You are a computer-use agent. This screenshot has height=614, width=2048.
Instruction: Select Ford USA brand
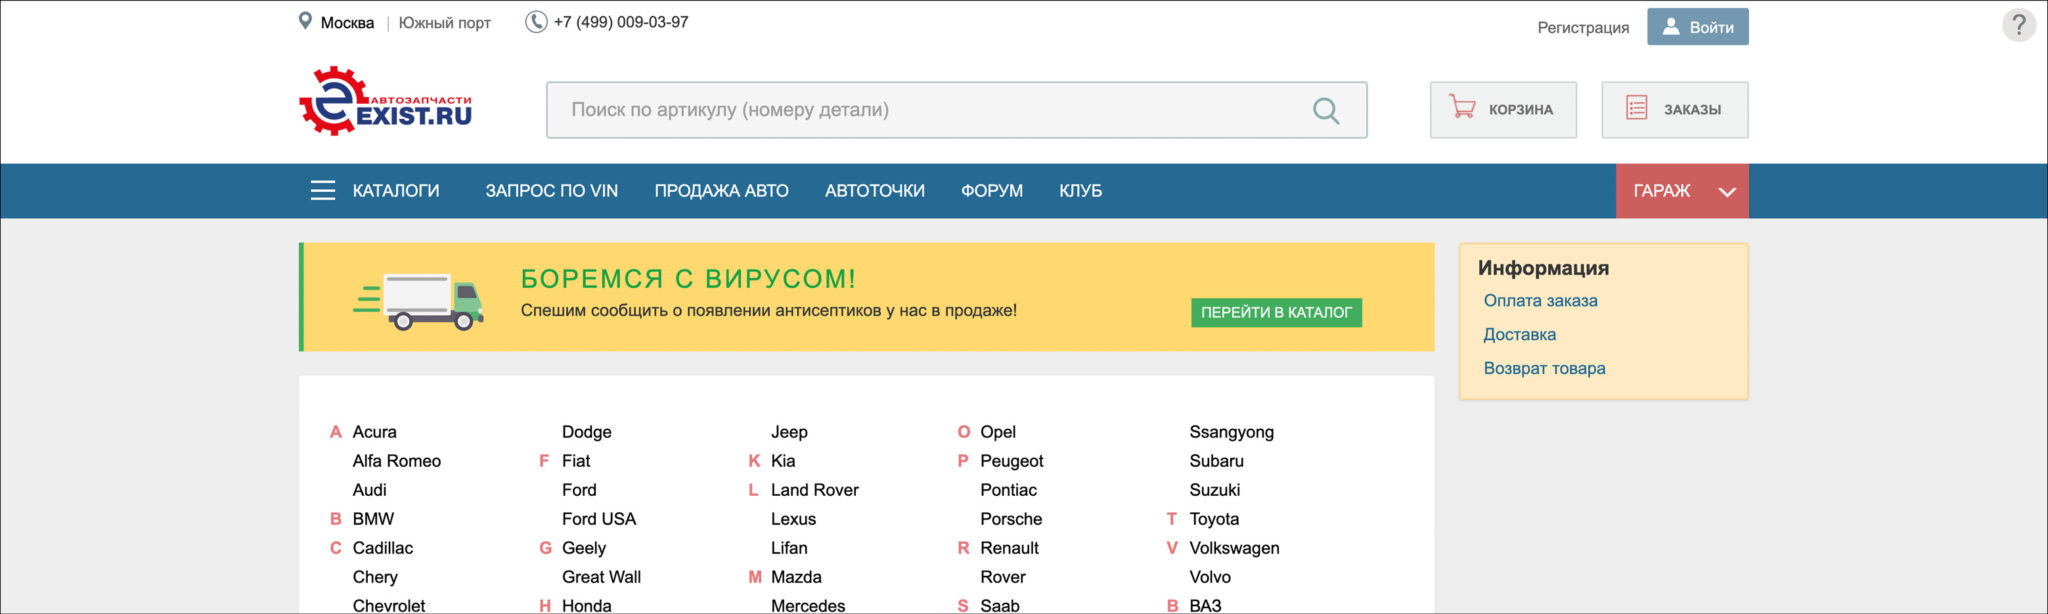click(x=599, y=519)
